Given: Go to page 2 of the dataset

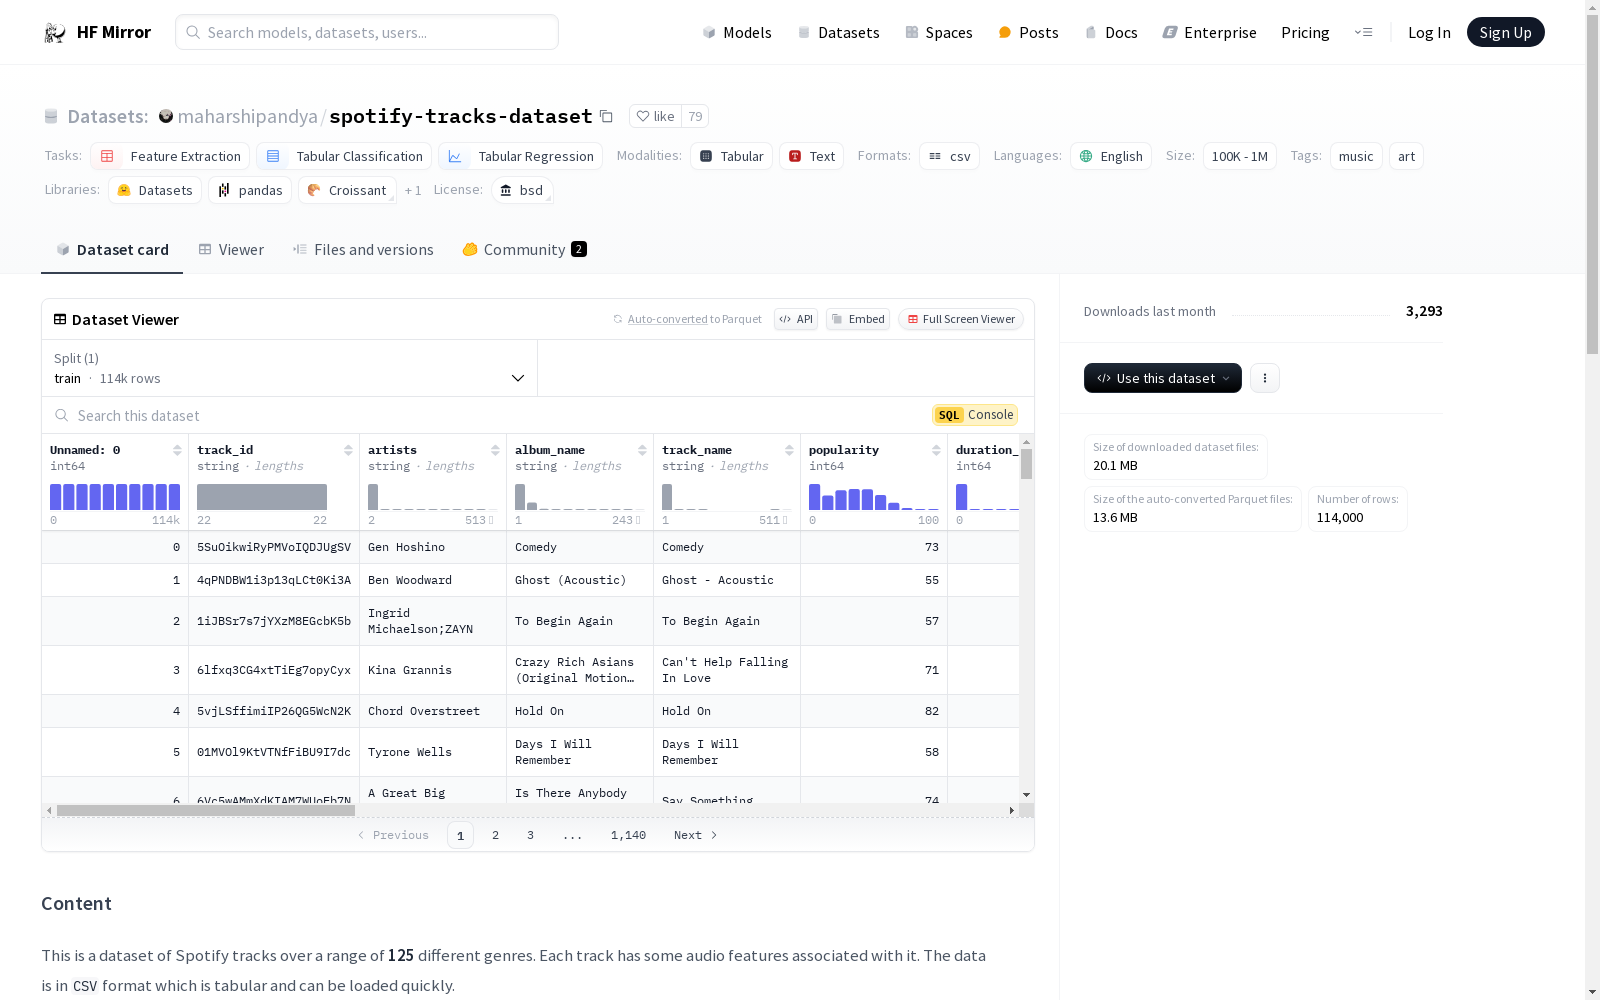Looking at the screenshot, I should (495, 835).
